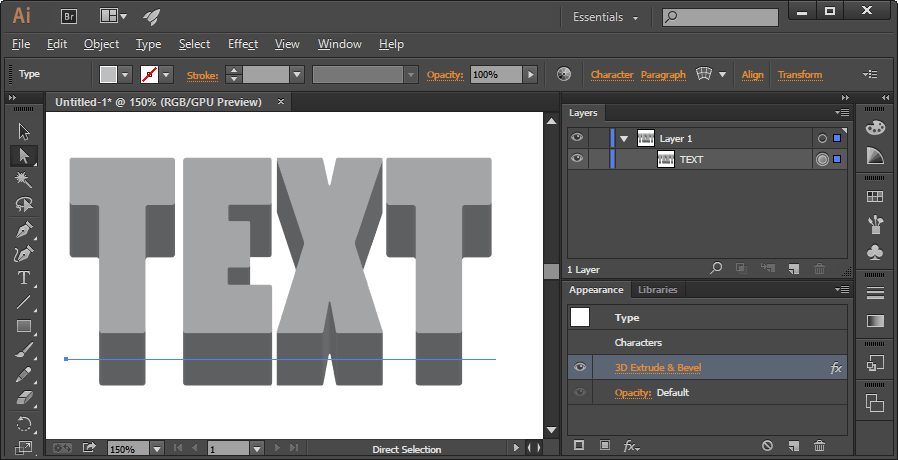Viewport: 898px width, 460px height.
Task: Select the Type tool
Action: pos(23,278)
